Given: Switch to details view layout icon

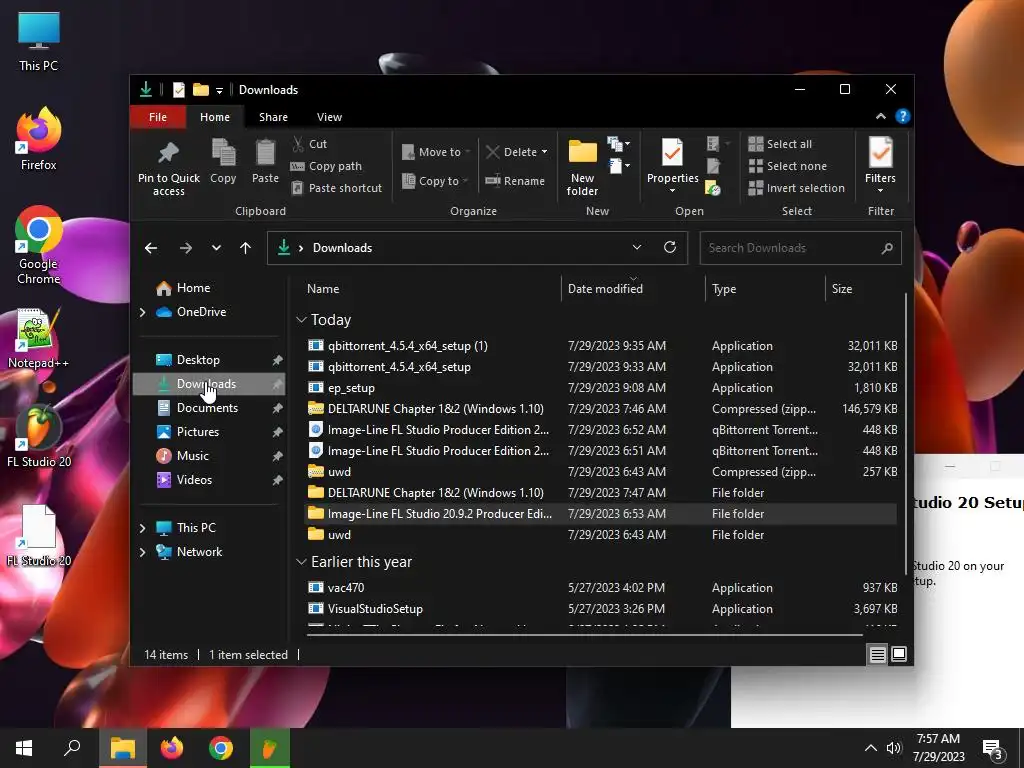Looking at the screenshot, I should (878, 654).
